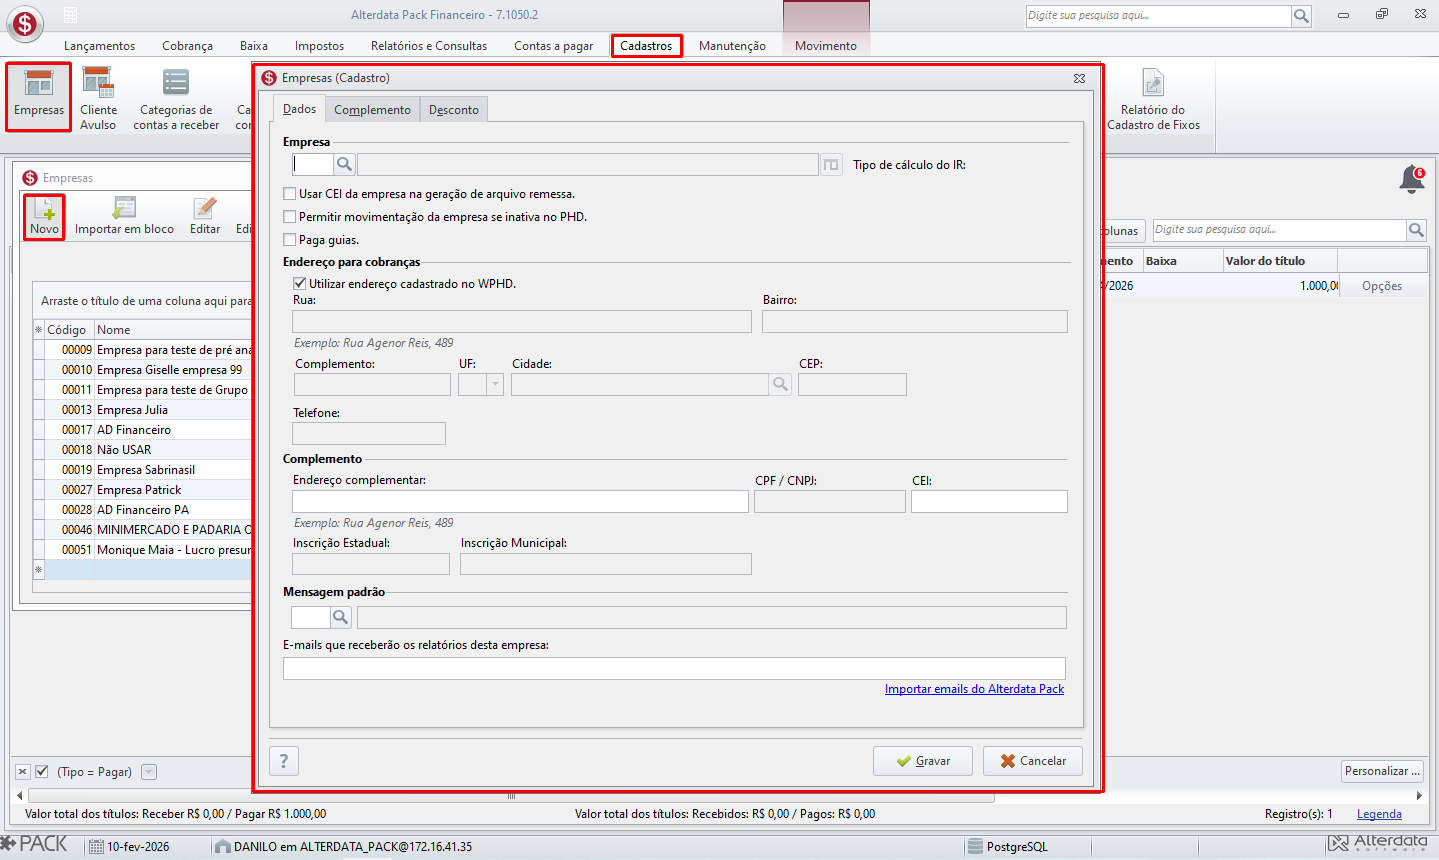Open Categorias de contas a receber
The width and height of the screenshot is (1439, 860).
pyautogui.click(x=176, y=98)
